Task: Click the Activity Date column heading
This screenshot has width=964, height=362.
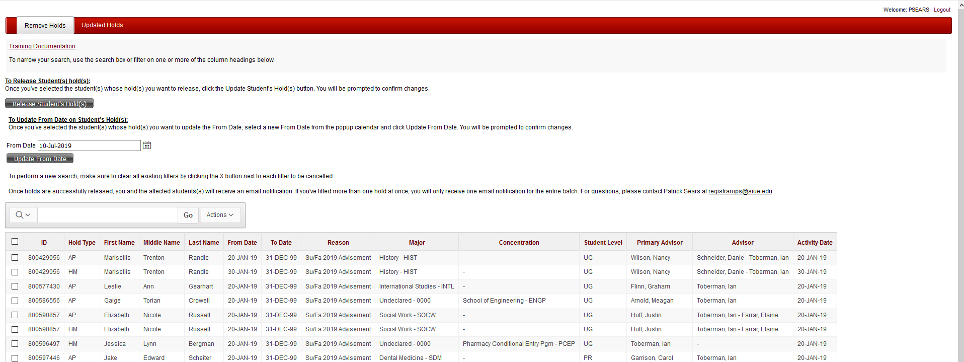Action: tap(815, 243)
